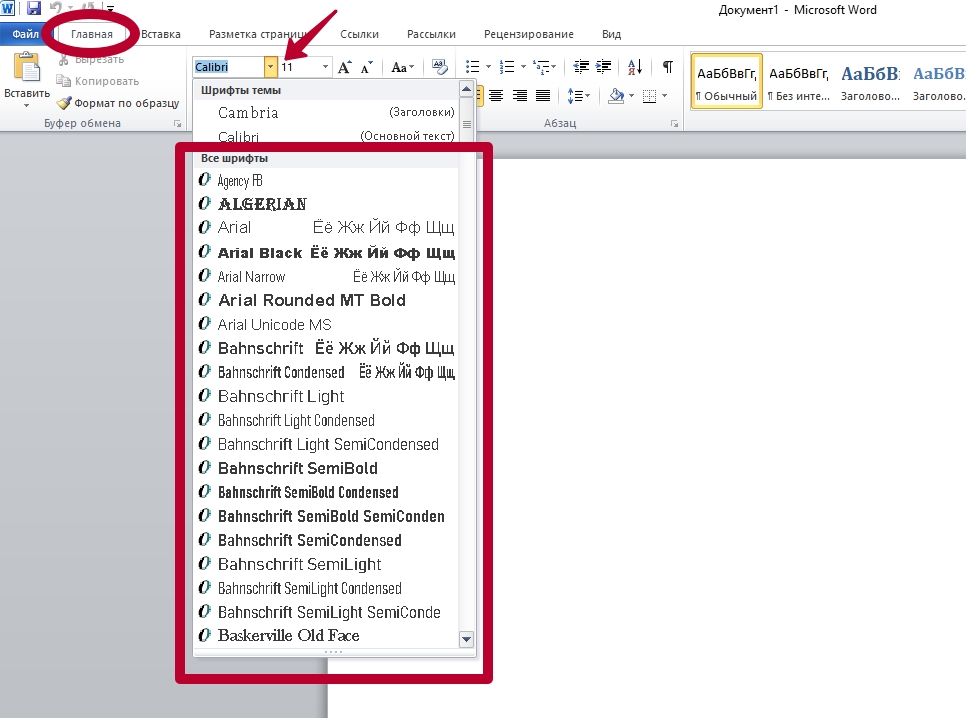Open the Абзац dialog launcher
This screenshot has width=966, height=718.
pyautogui.click(x=676, y=122)
